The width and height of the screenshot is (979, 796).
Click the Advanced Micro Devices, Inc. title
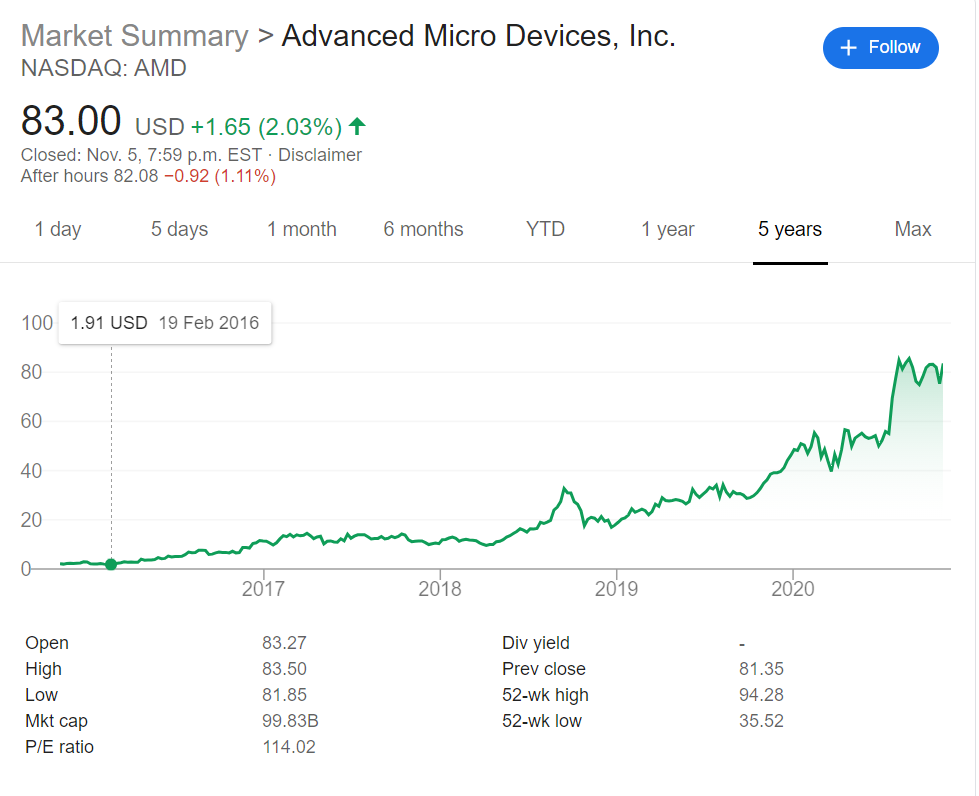point(479,36)
